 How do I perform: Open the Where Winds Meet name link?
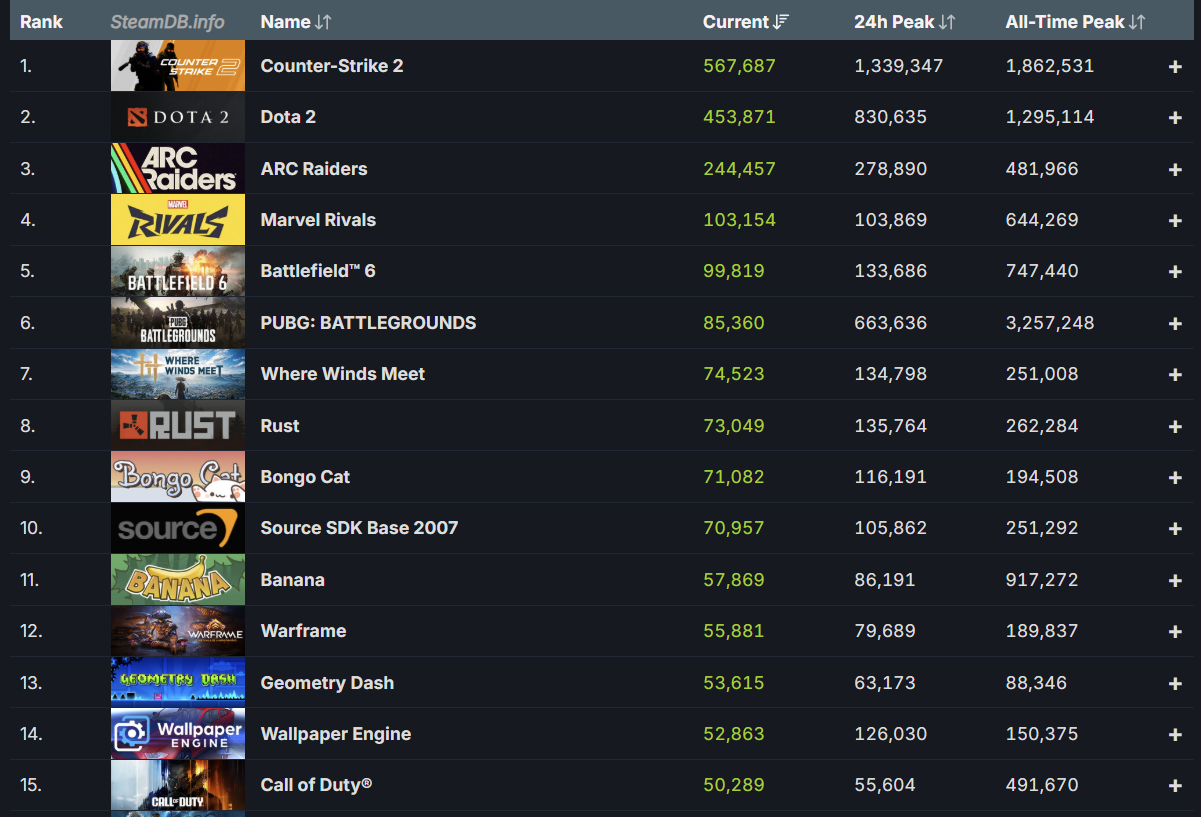pos(343,374)
